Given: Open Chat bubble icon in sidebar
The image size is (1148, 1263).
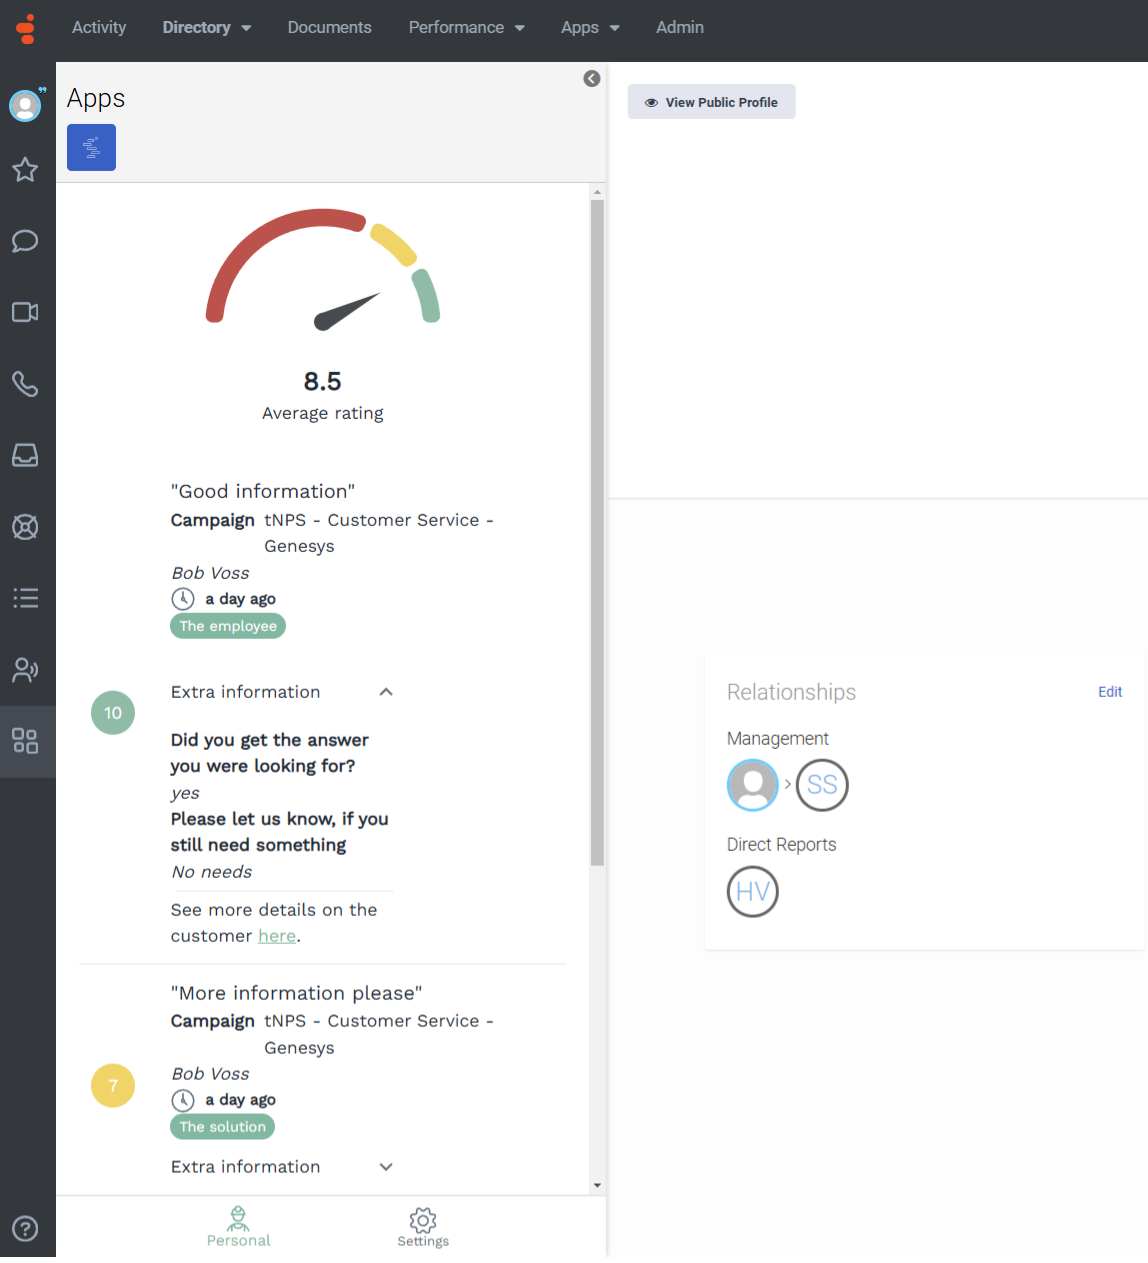Looking at the screenshot, I should pyautogui.click(x=25, y=241).
